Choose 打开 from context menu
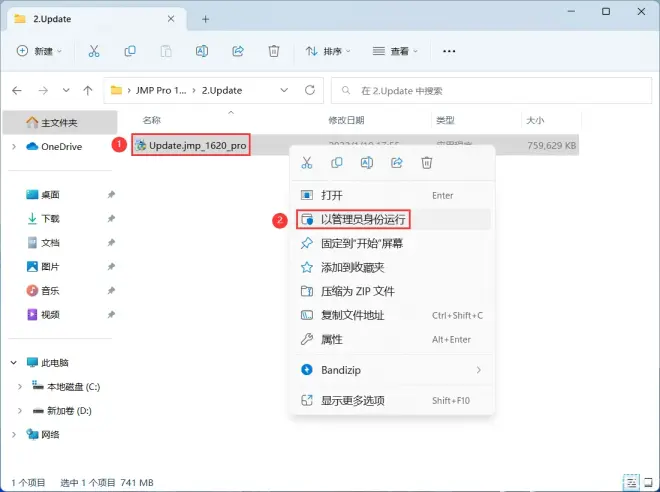Screen dimensions: 660x492 (x=393, y=195)
